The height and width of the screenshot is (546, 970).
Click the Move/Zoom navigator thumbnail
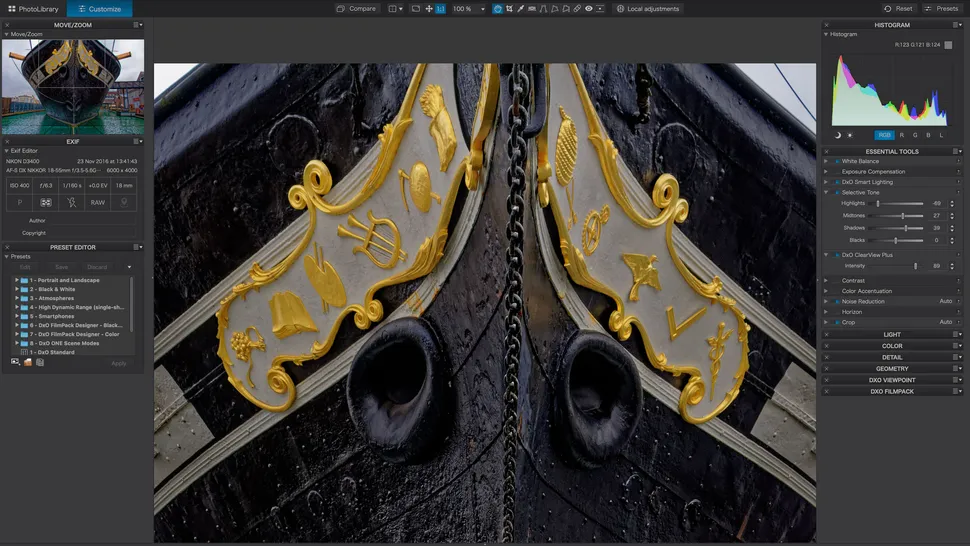72,87
